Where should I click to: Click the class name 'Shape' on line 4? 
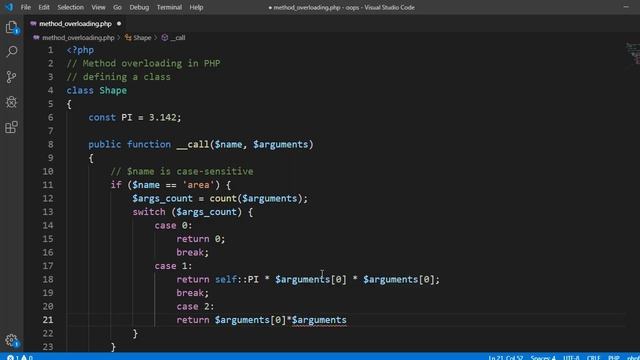point(113,91)
